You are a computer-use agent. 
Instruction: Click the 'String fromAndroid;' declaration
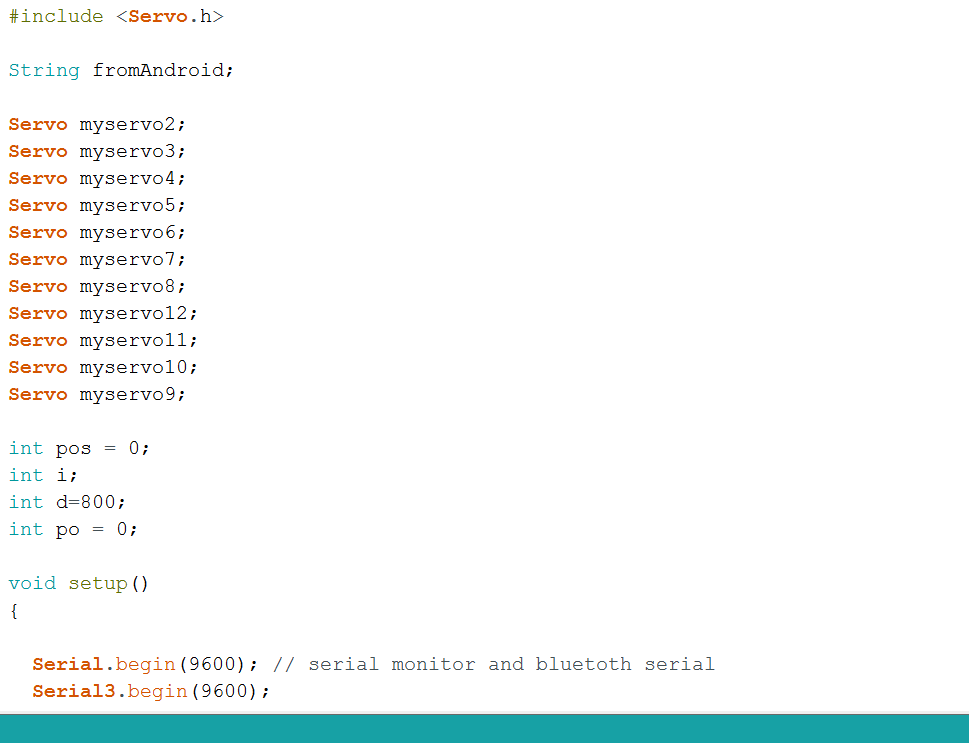point(121,70)
